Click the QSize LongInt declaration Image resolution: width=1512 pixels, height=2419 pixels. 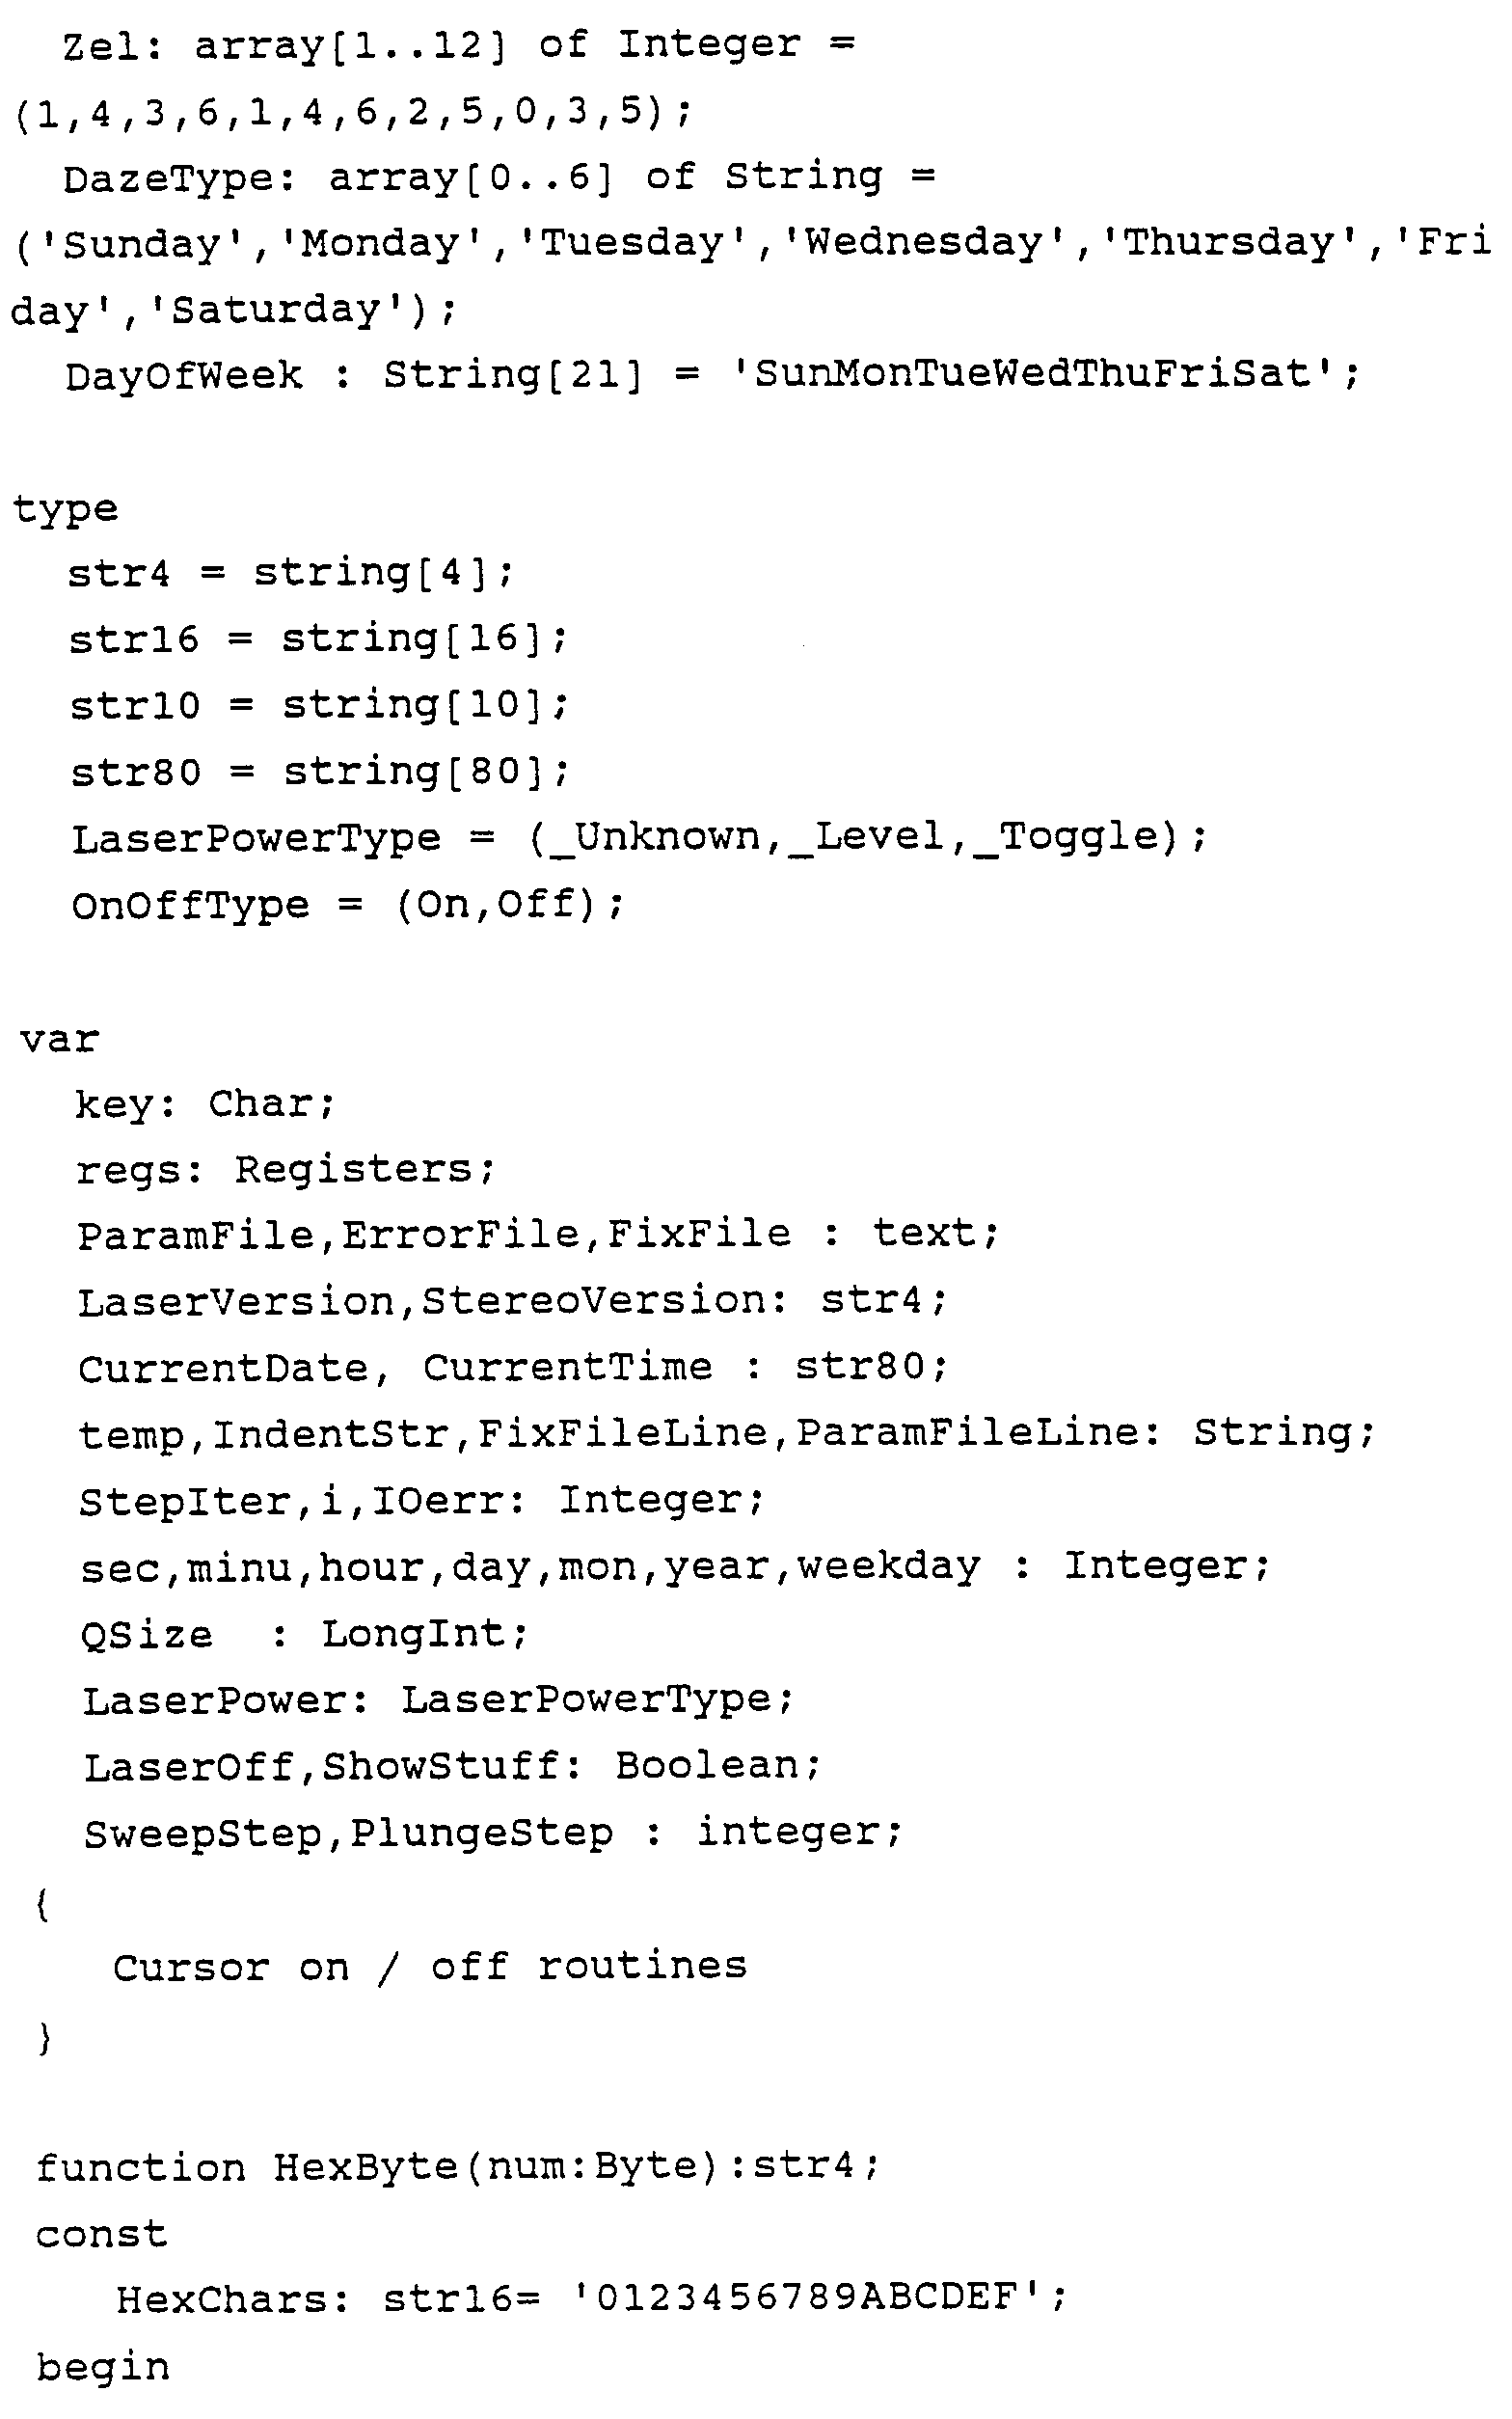pyautogui.click(x=303, y=1634)
